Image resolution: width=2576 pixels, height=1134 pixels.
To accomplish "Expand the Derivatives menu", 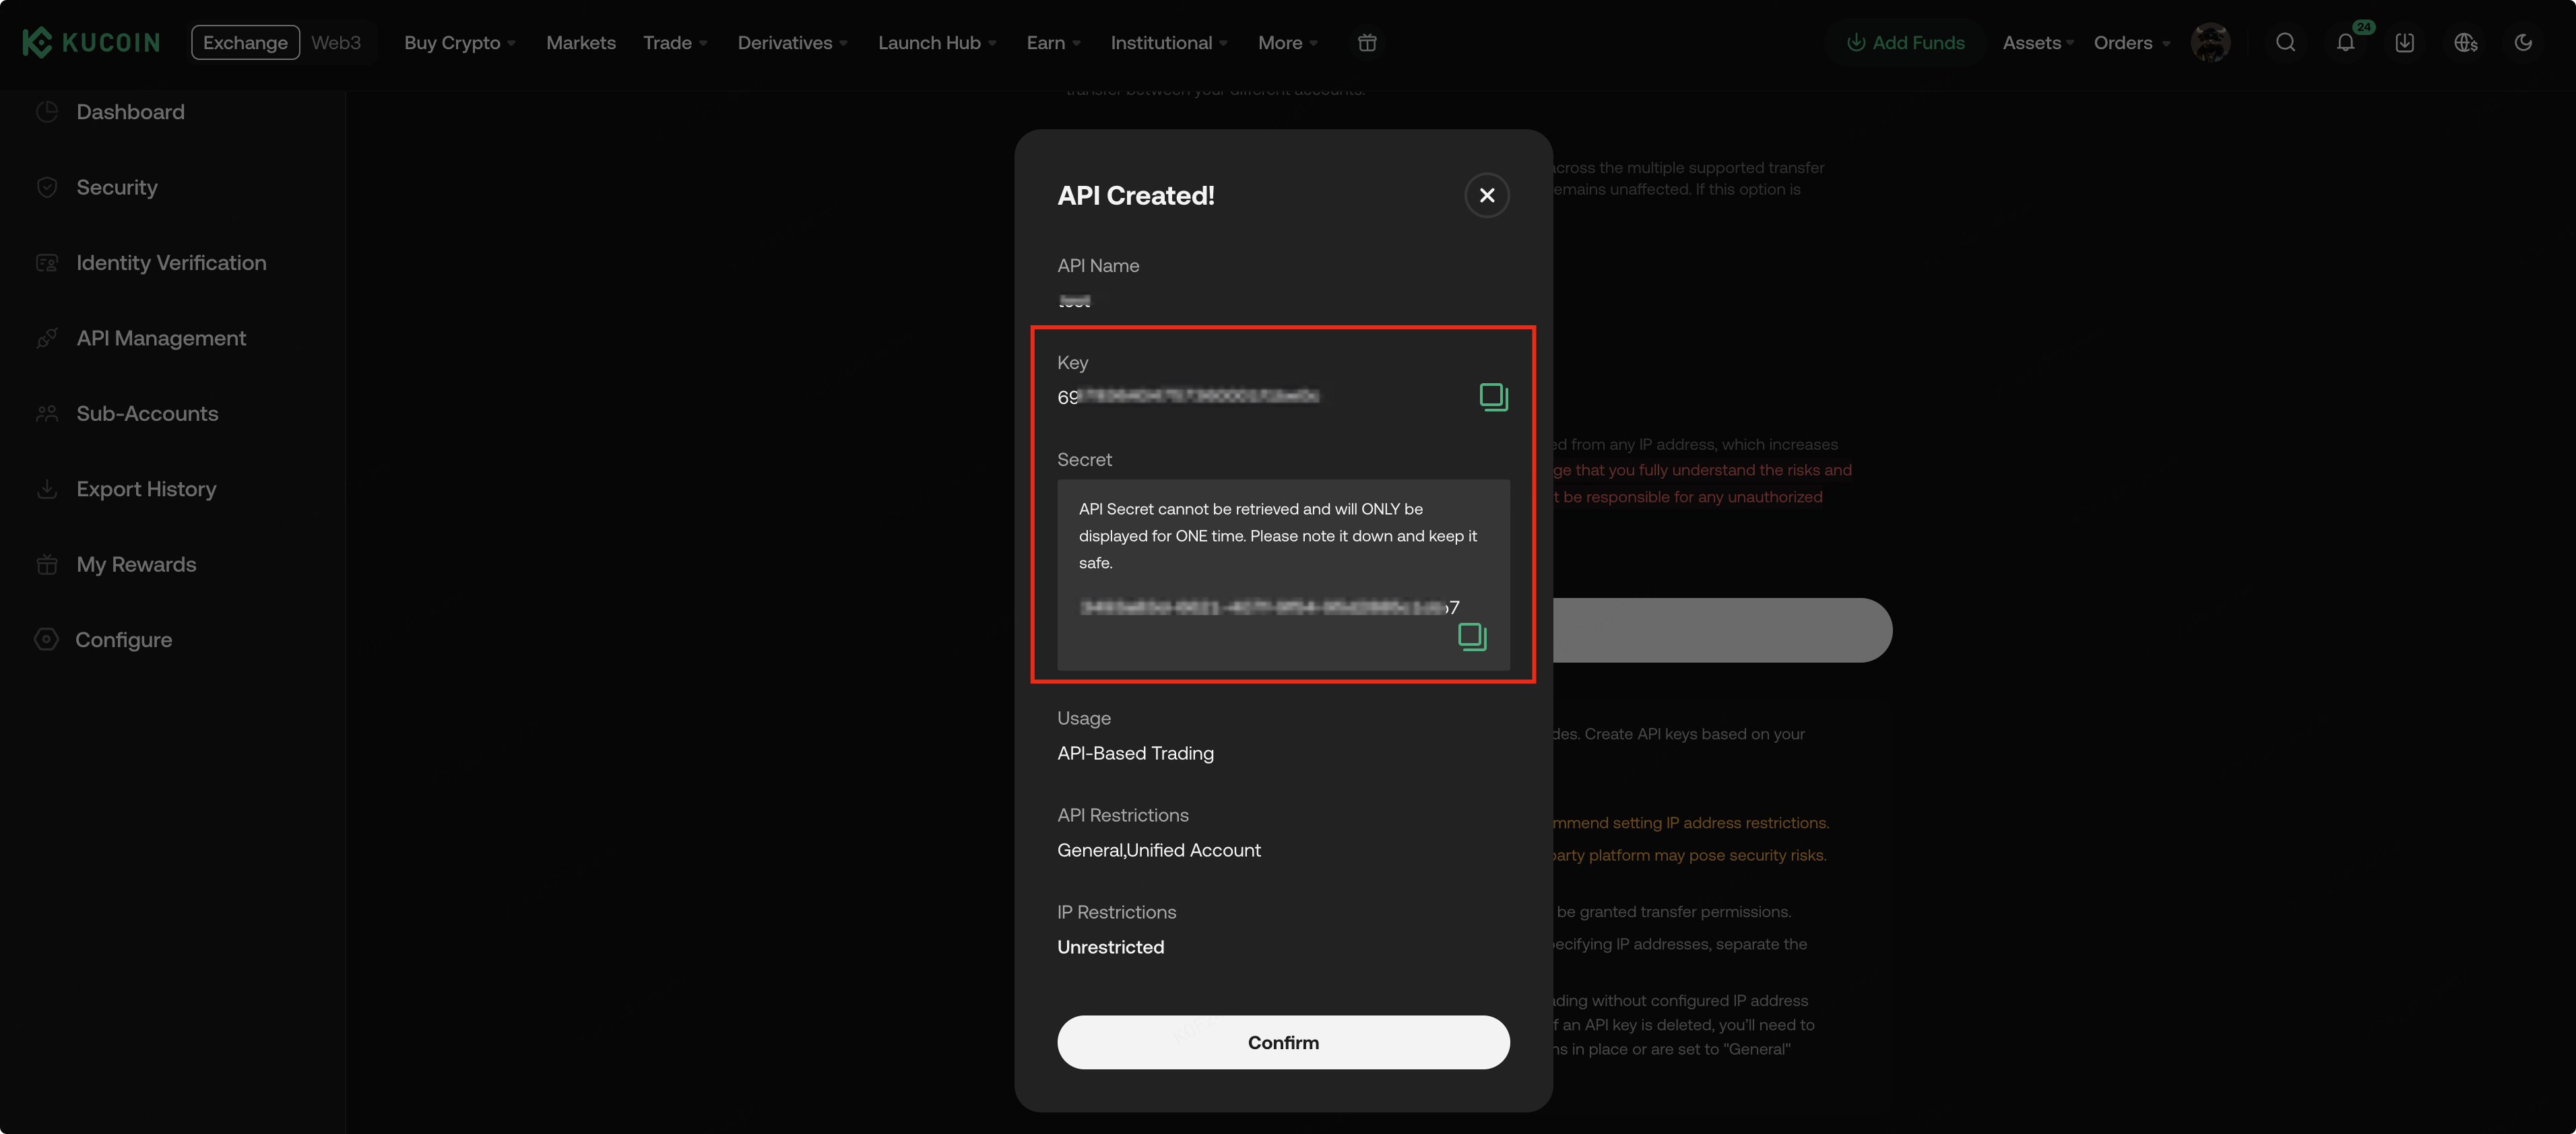I will [x=792, y=42].
